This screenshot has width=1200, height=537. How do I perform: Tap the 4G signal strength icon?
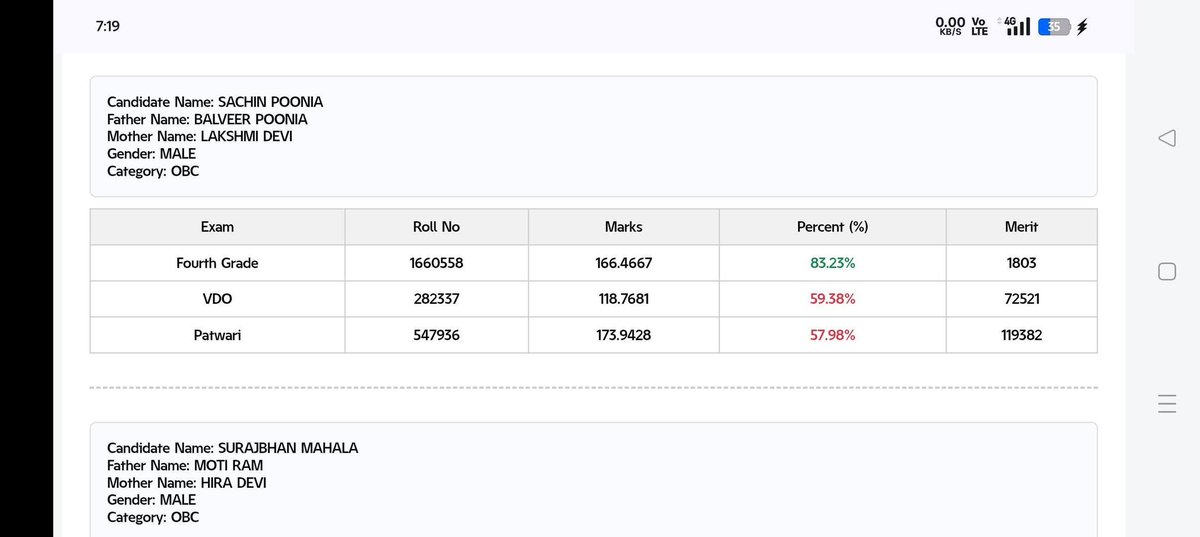click(x=1016, y=26)
